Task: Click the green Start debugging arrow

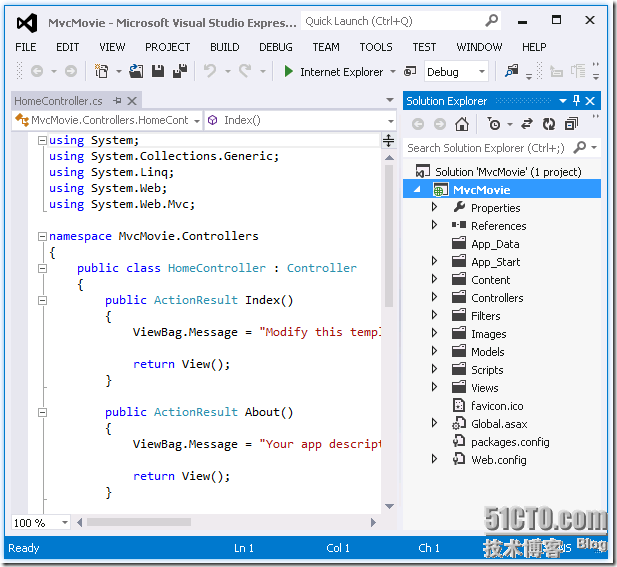Action: (289, 71)
